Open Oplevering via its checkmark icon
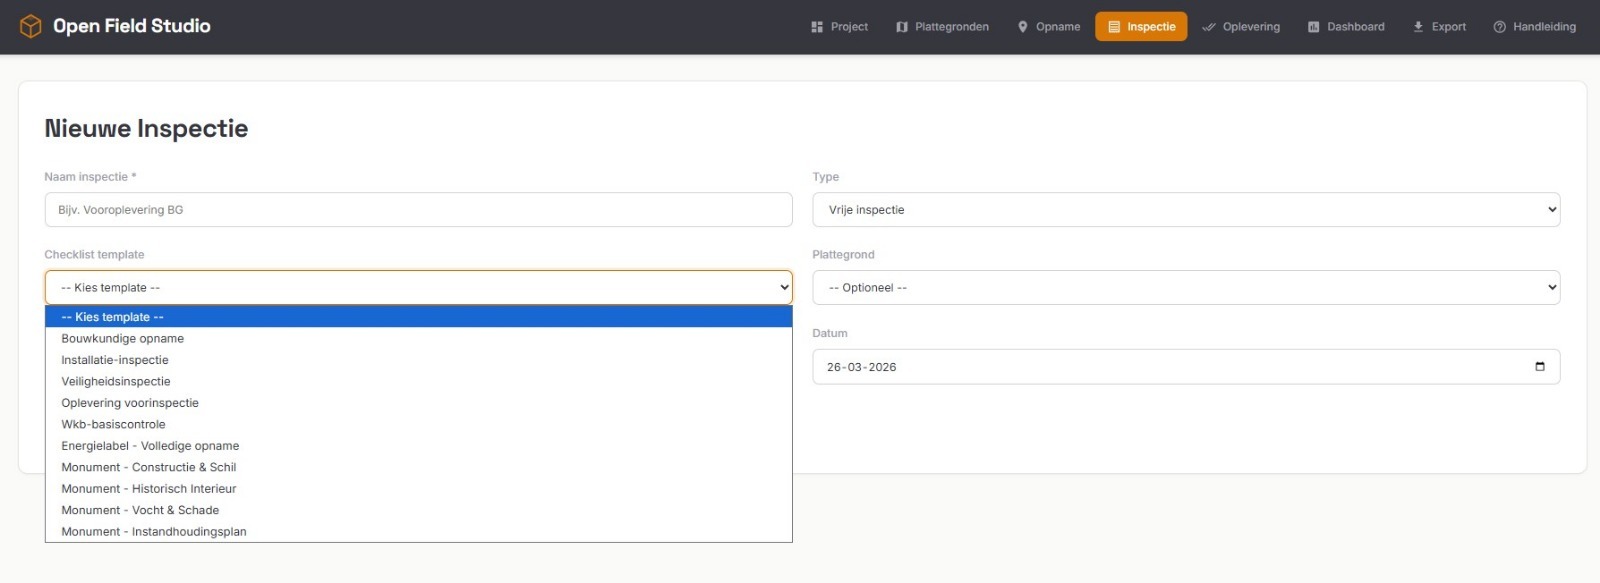This screenshot has width=1600, height=583. [x=1209, y=27]
